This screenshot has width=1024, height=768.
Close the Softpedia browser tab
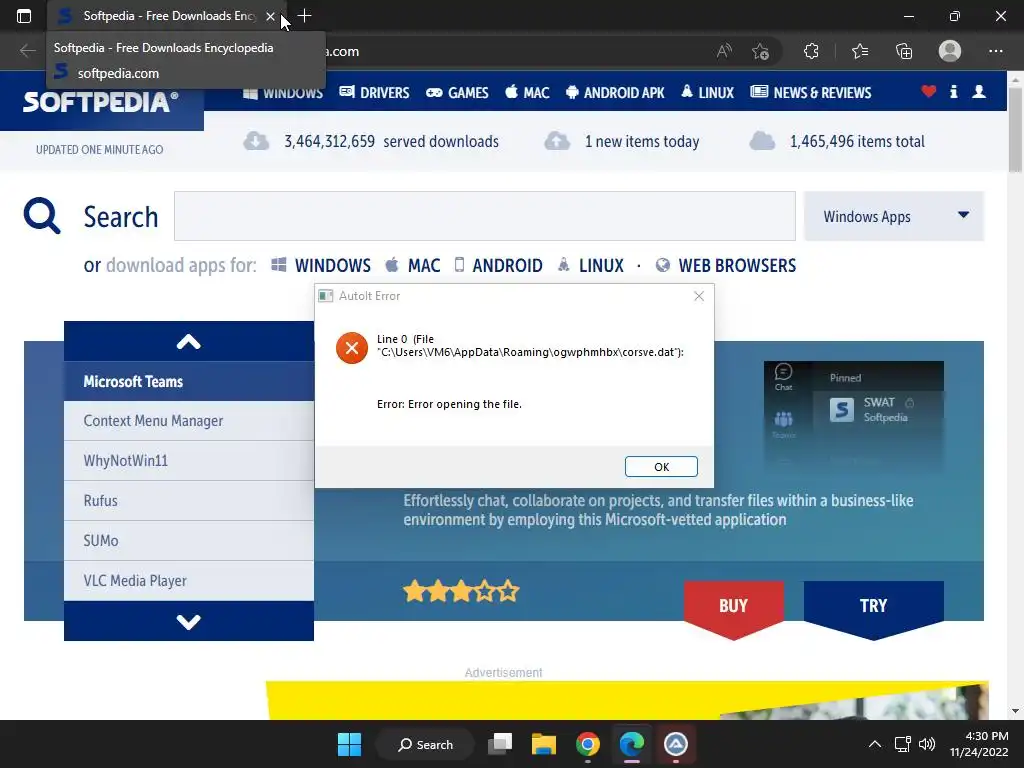click(270, 16)
